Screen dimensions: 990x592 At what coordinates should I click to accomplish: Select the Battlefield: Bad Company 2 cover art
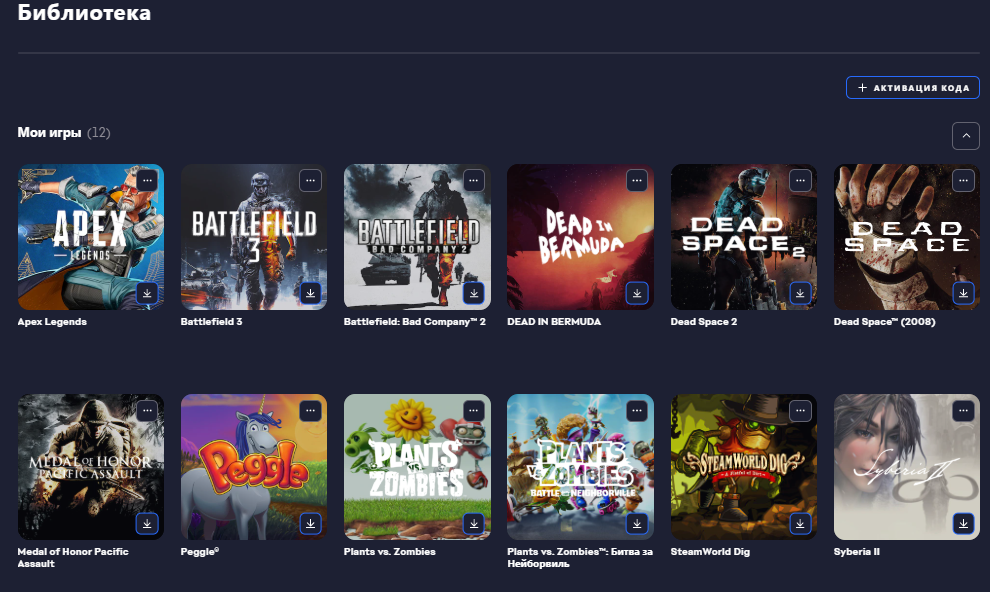[417, 237]
